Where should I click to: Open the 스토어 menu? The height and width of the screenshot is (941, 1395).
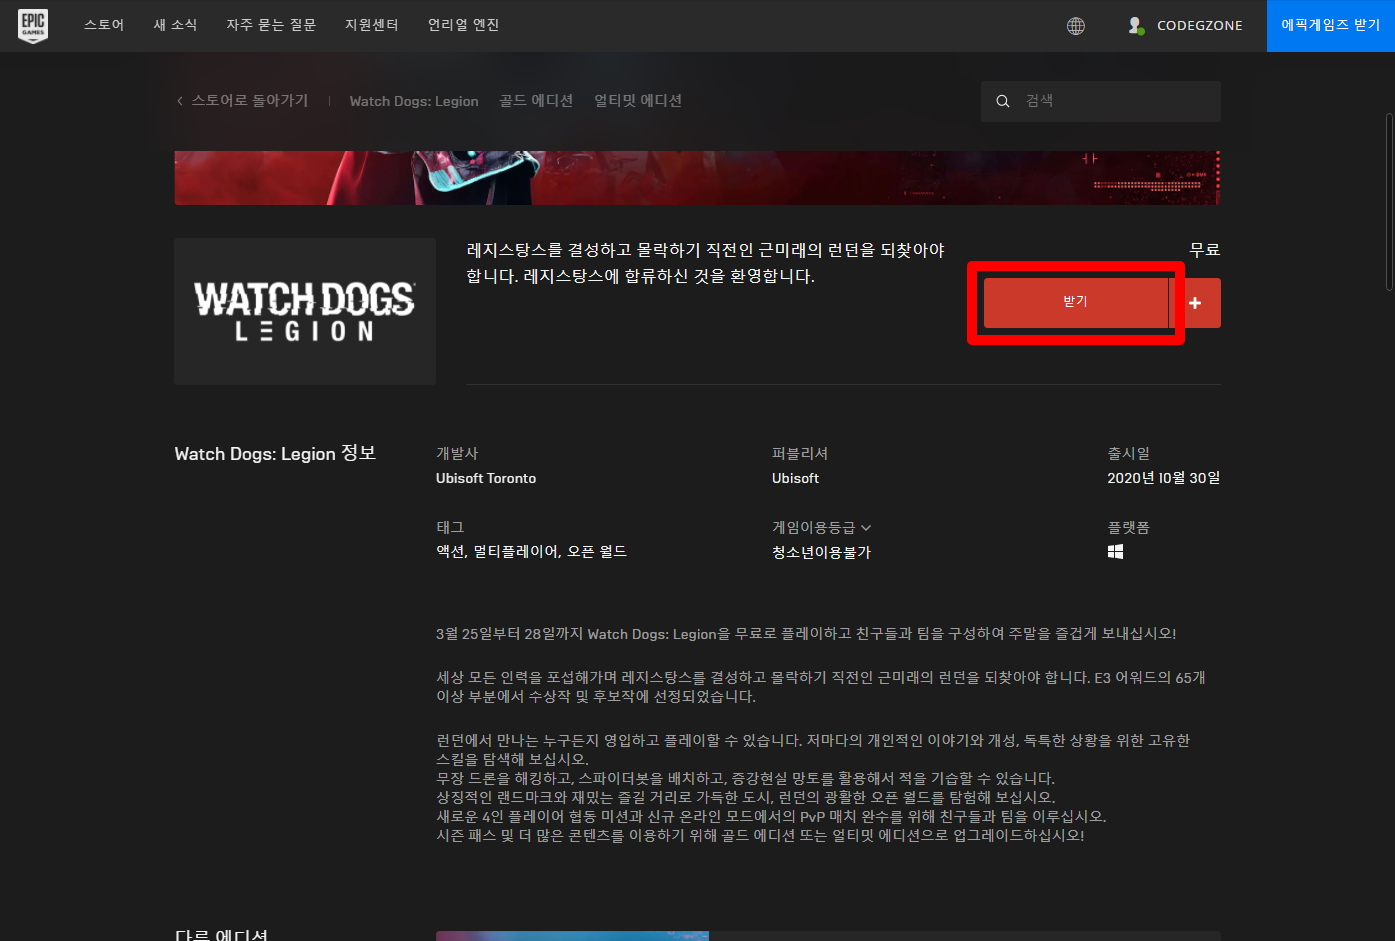104,25
